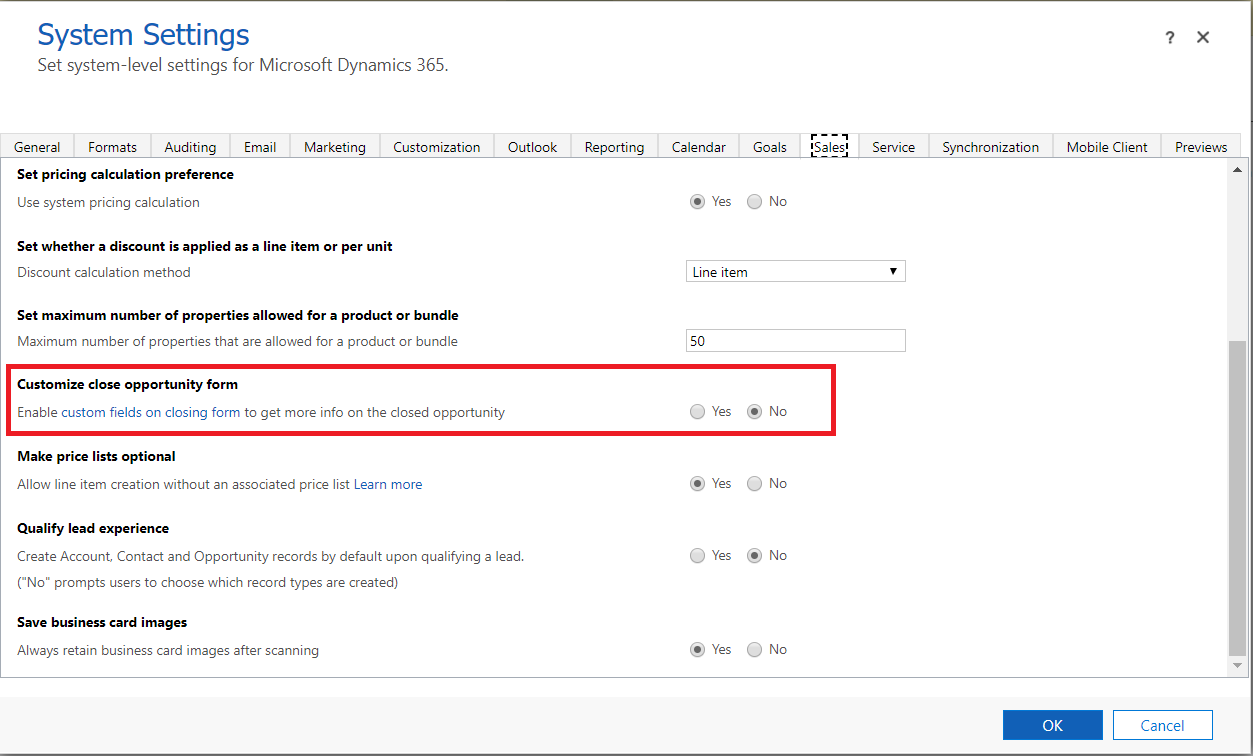
Task: Select No for optional price lists
Action: [755, 484]
